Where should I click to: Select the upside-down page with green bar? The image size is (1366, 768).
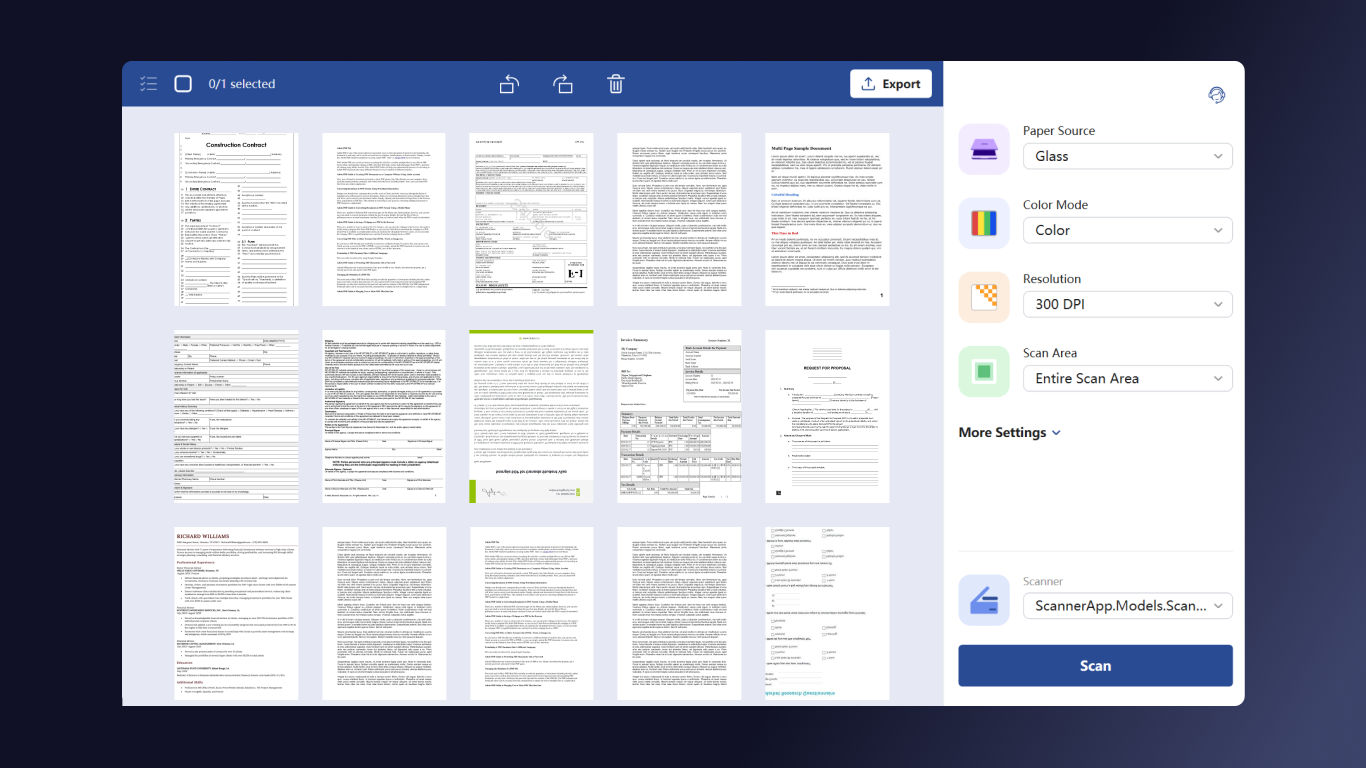pos(531,416)
